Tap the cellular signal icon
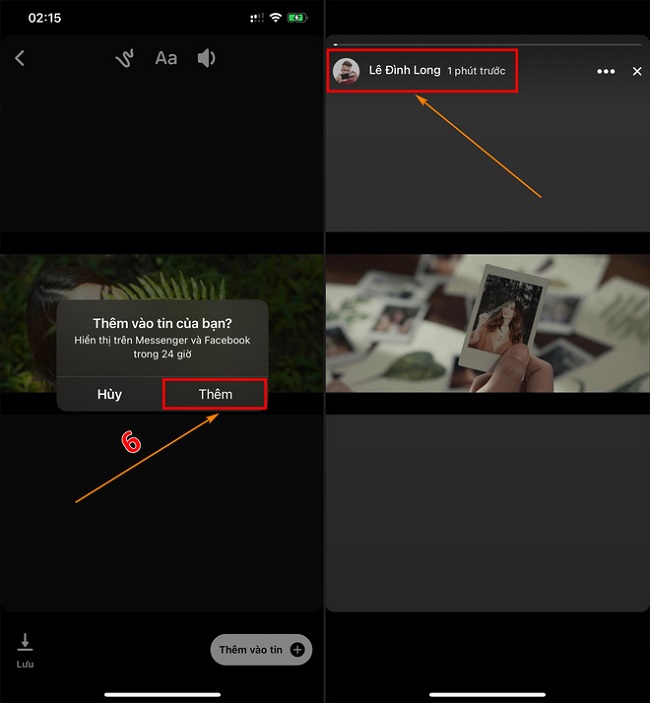The width and height of the screenshot is (650, 703). [257, 18]
